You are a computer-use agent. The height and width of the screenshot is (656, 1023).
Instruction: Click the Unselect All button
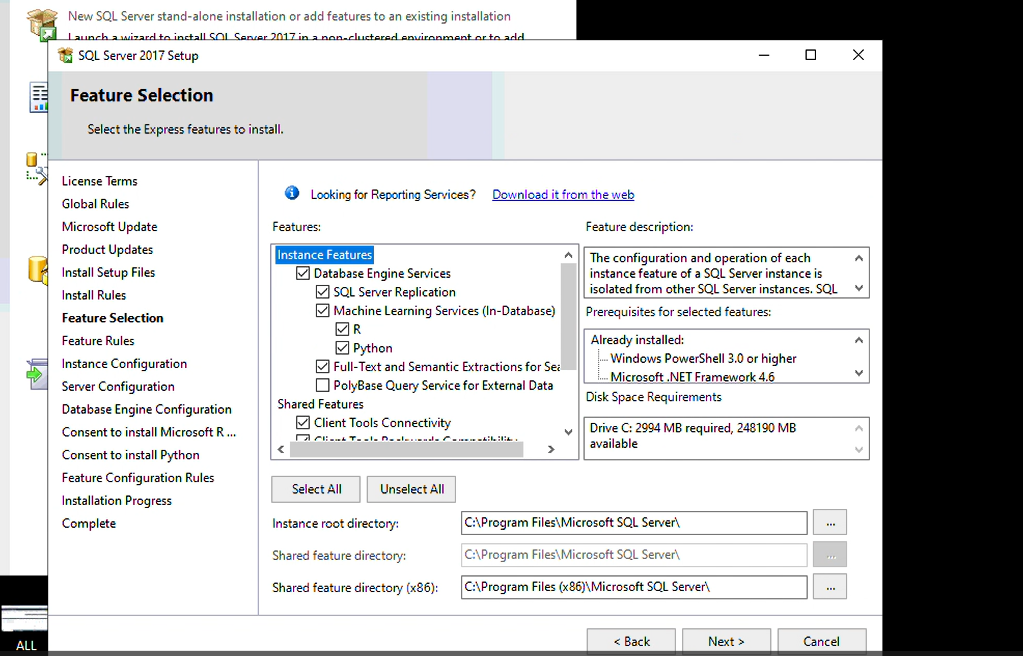[x=412, y=490]
